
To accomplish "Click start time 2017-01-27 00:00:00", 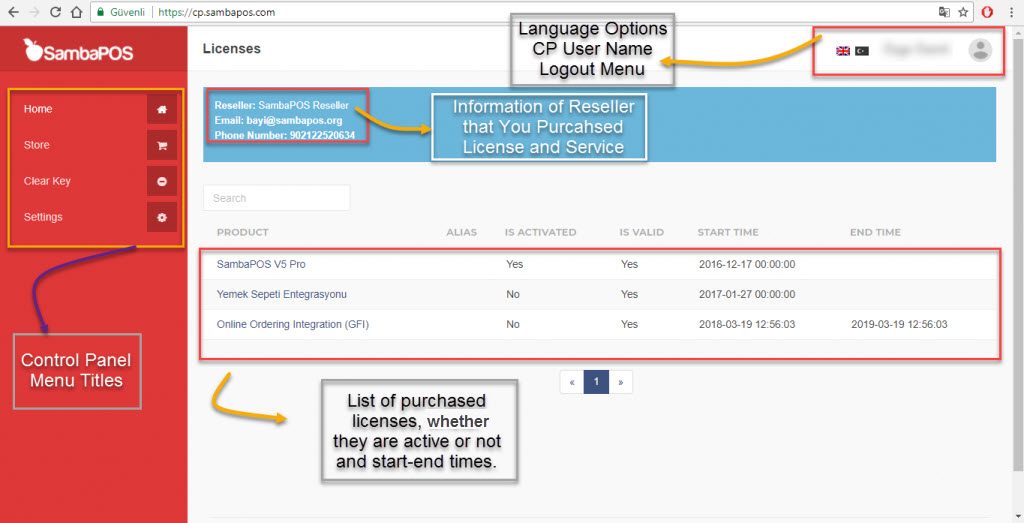I will pos(747,294).
